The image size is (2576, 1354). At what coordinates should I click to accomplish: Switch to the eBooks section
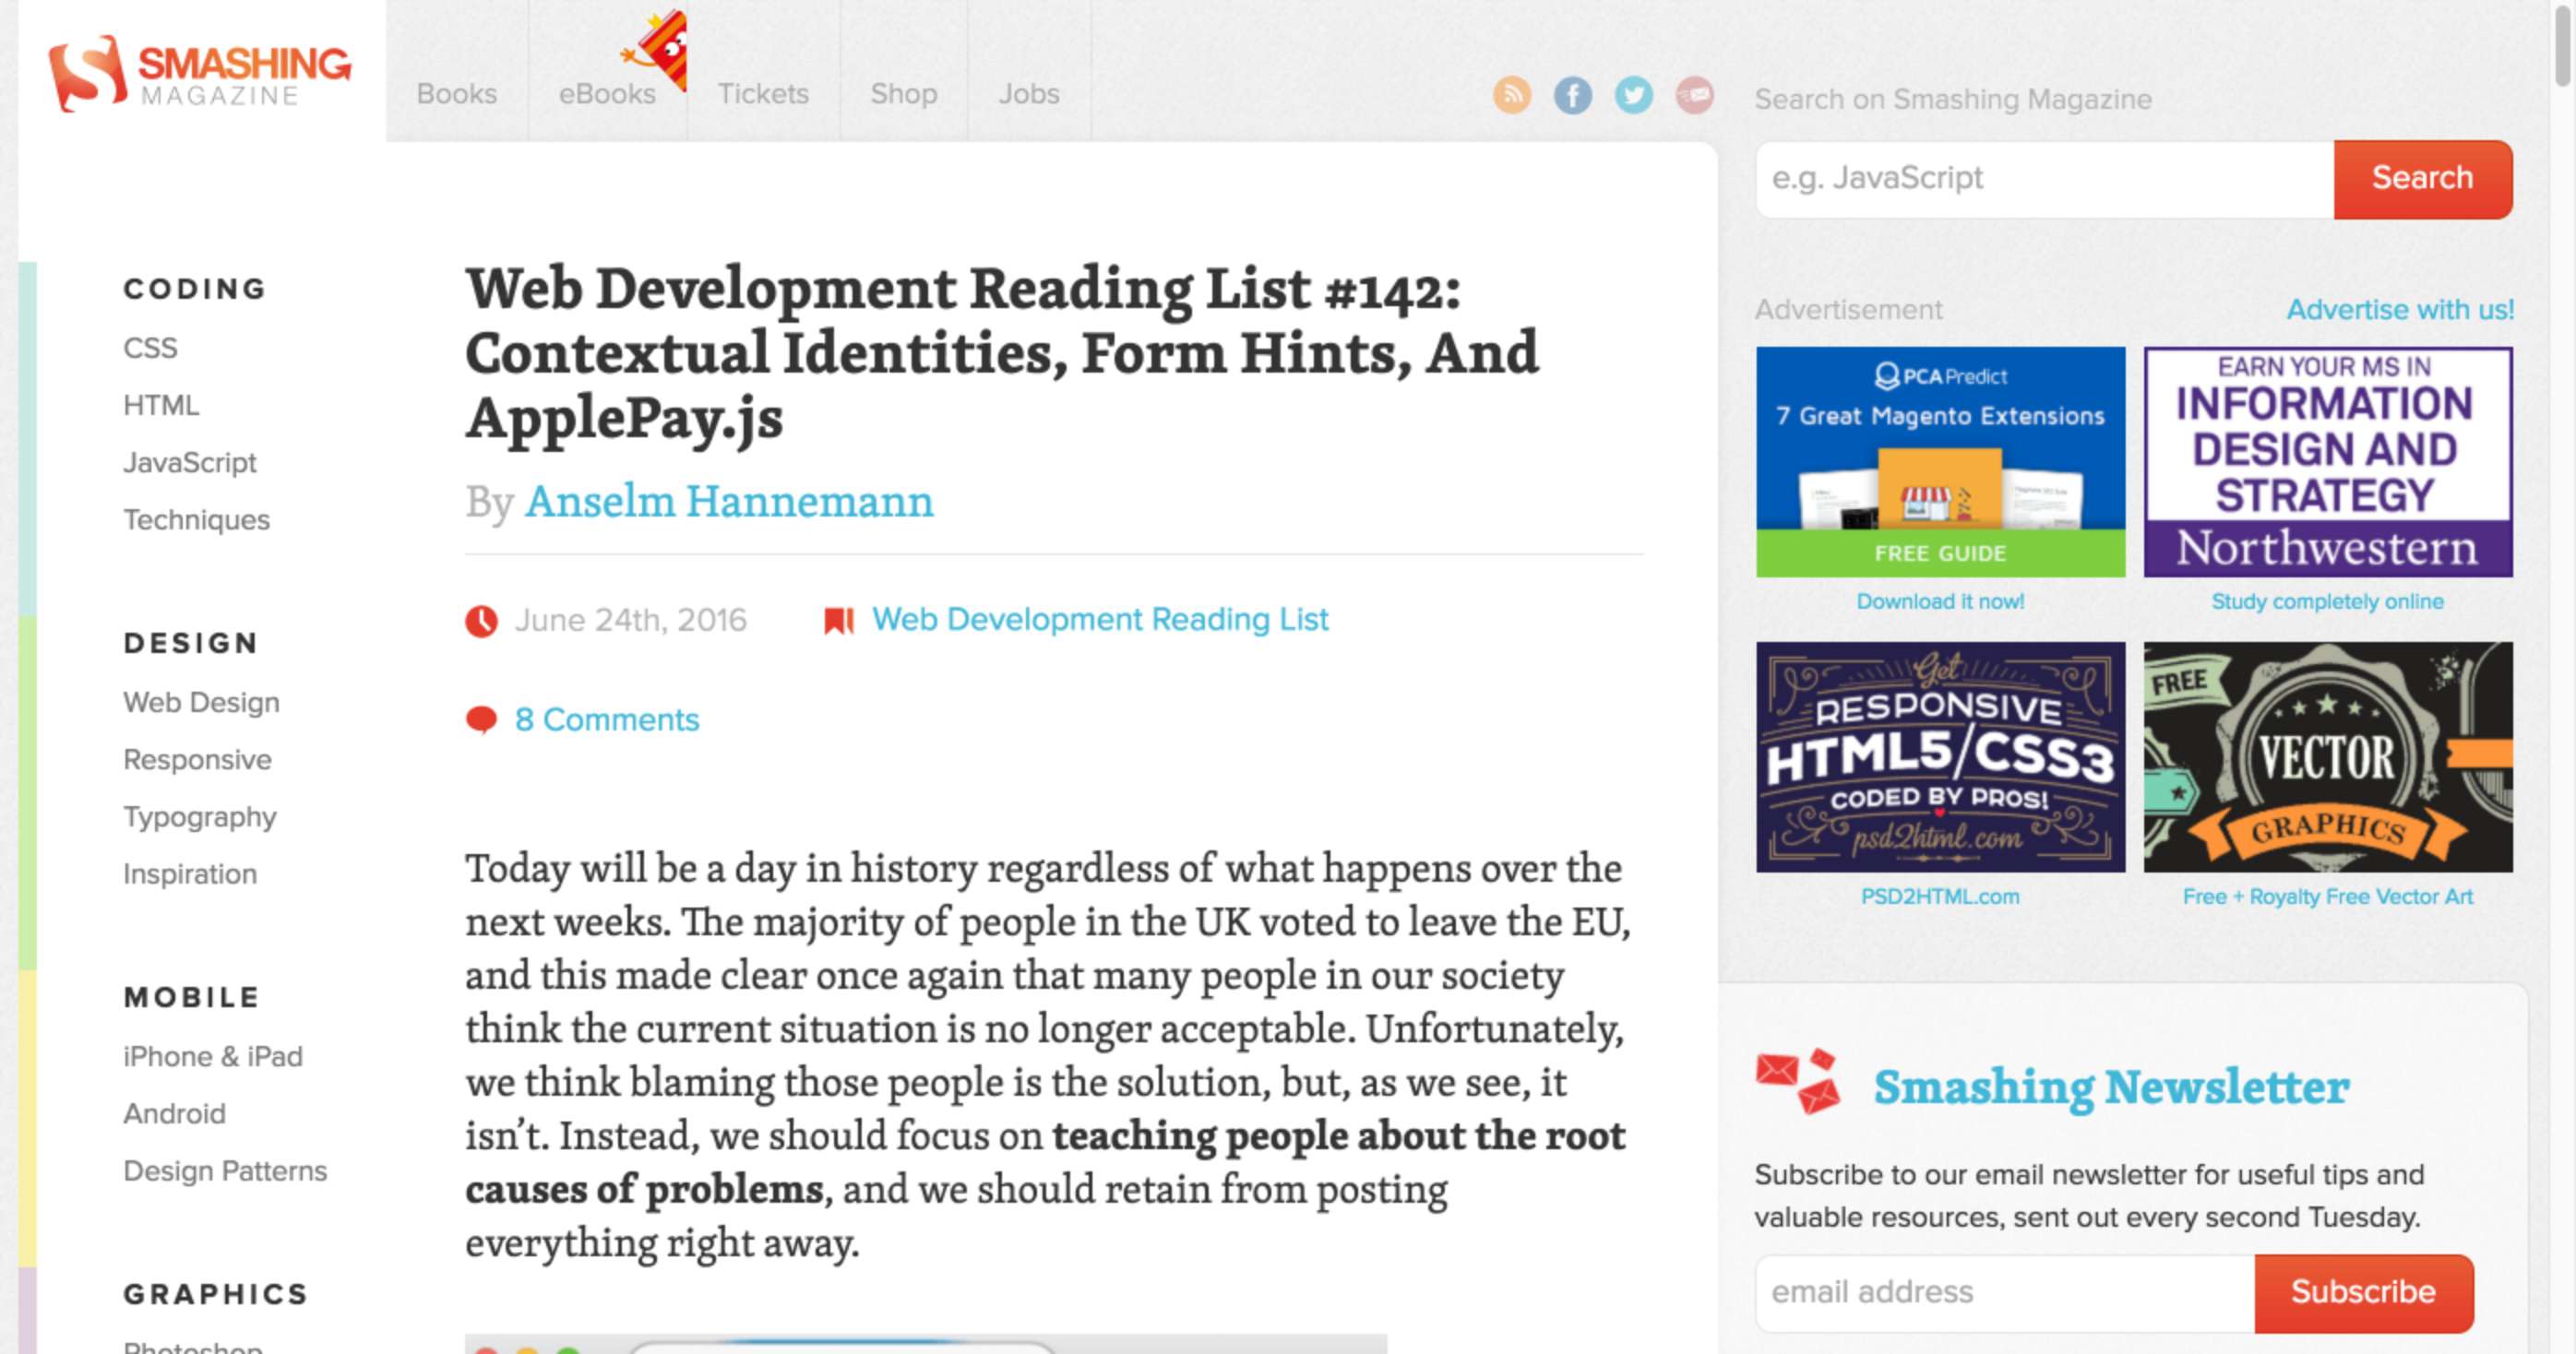[x=606, y=93]
